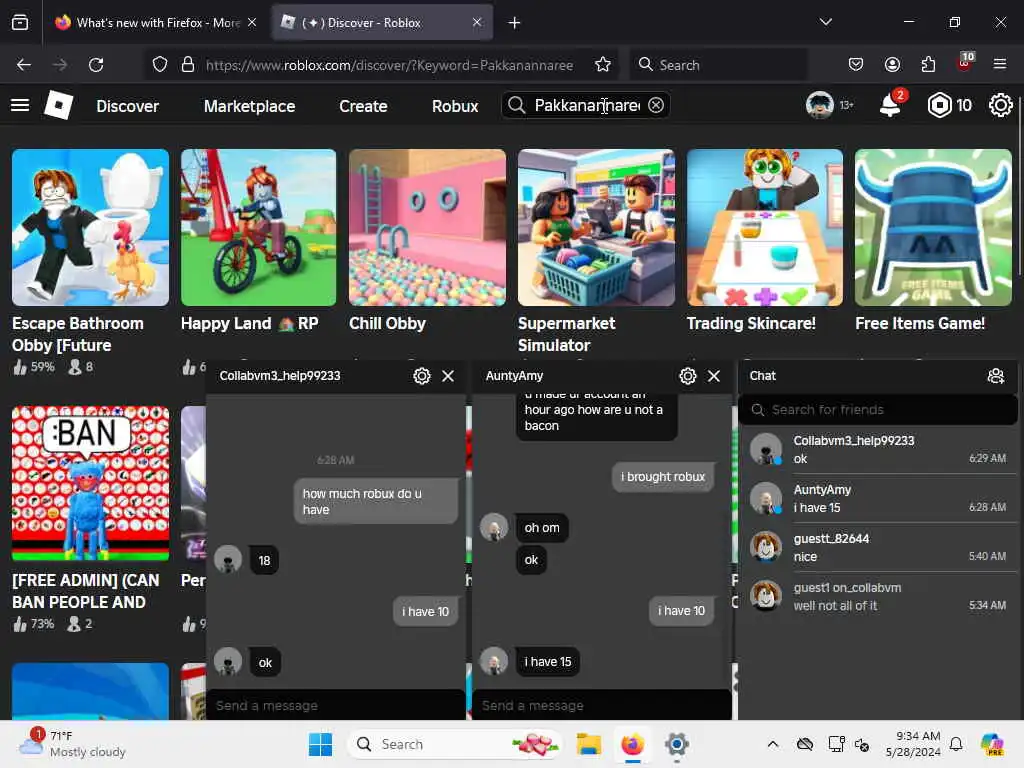Open the Pocket save icon
The image size is (1024, 768).
(856, 65)
